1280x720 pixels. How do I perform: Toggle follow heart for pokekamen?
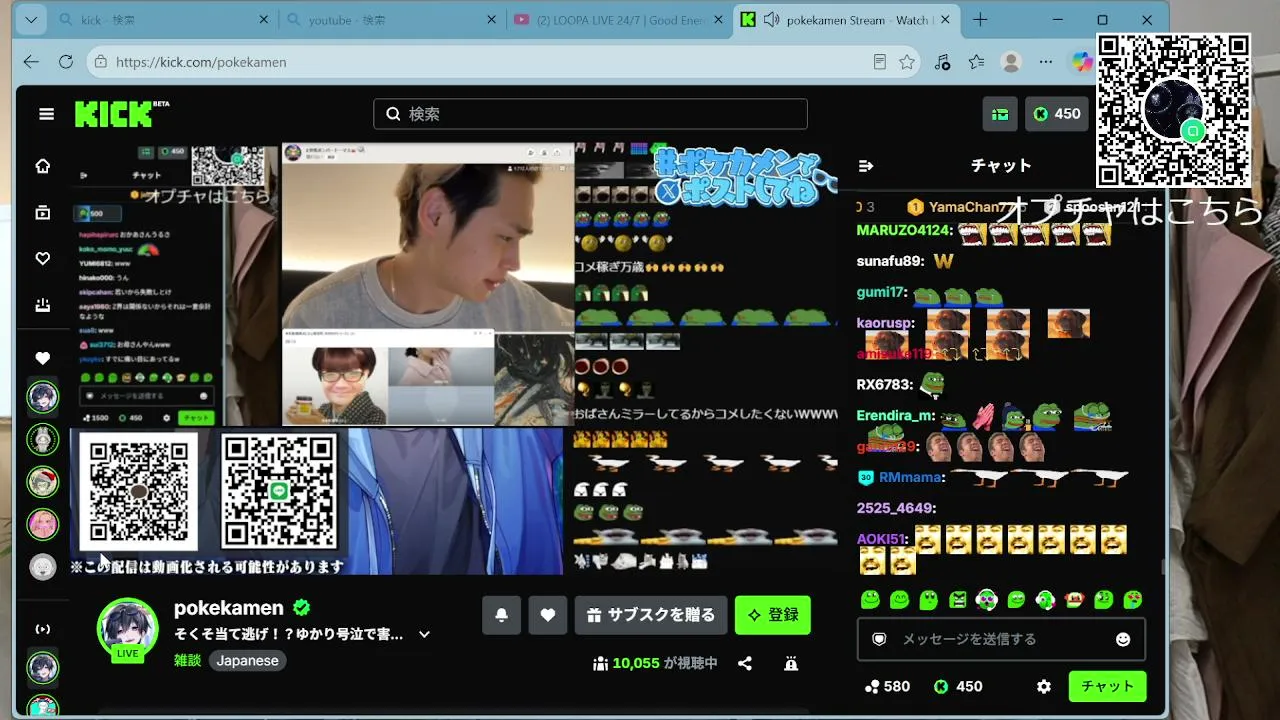[547, 615]
